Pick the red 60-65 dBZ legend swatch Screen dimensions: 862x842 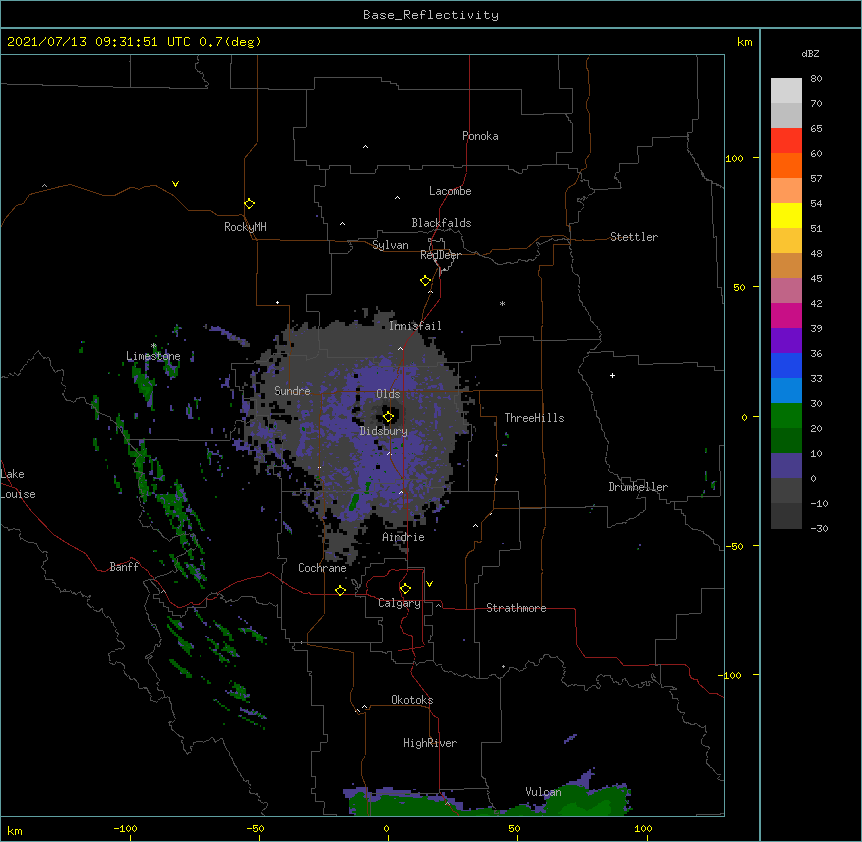click(786, 140)
